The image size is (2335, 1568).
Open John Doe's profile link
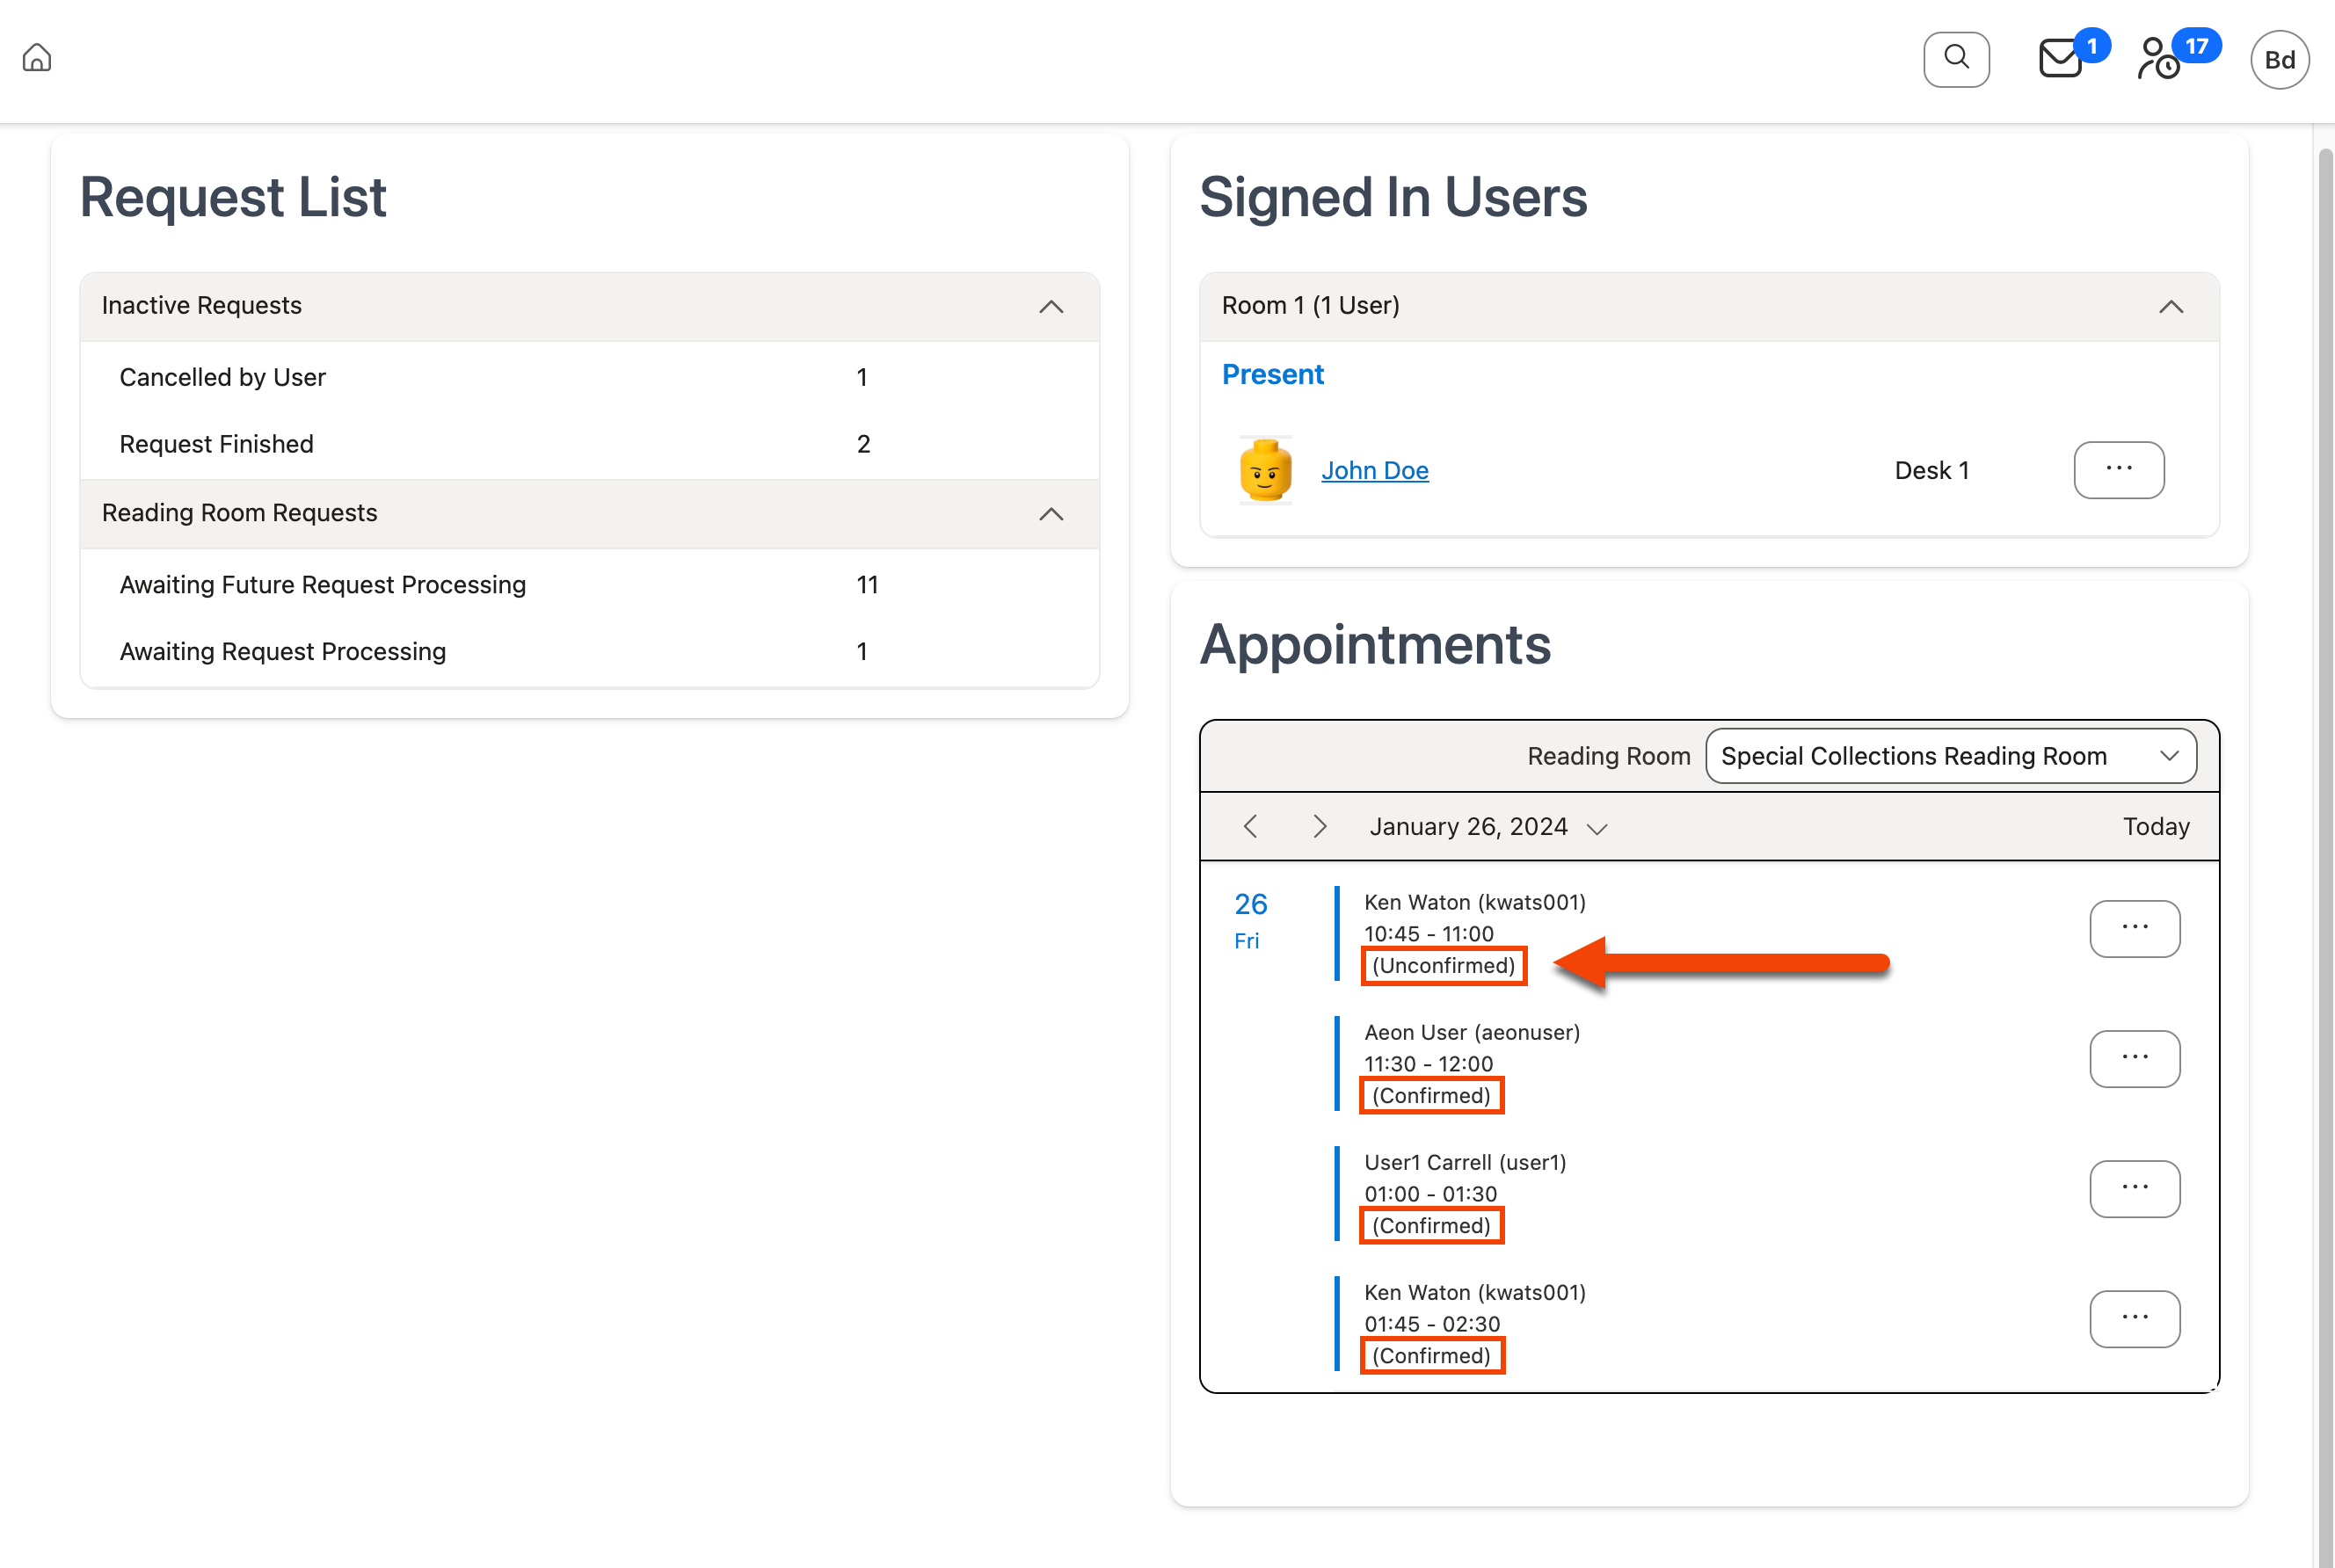point(1375,470)
